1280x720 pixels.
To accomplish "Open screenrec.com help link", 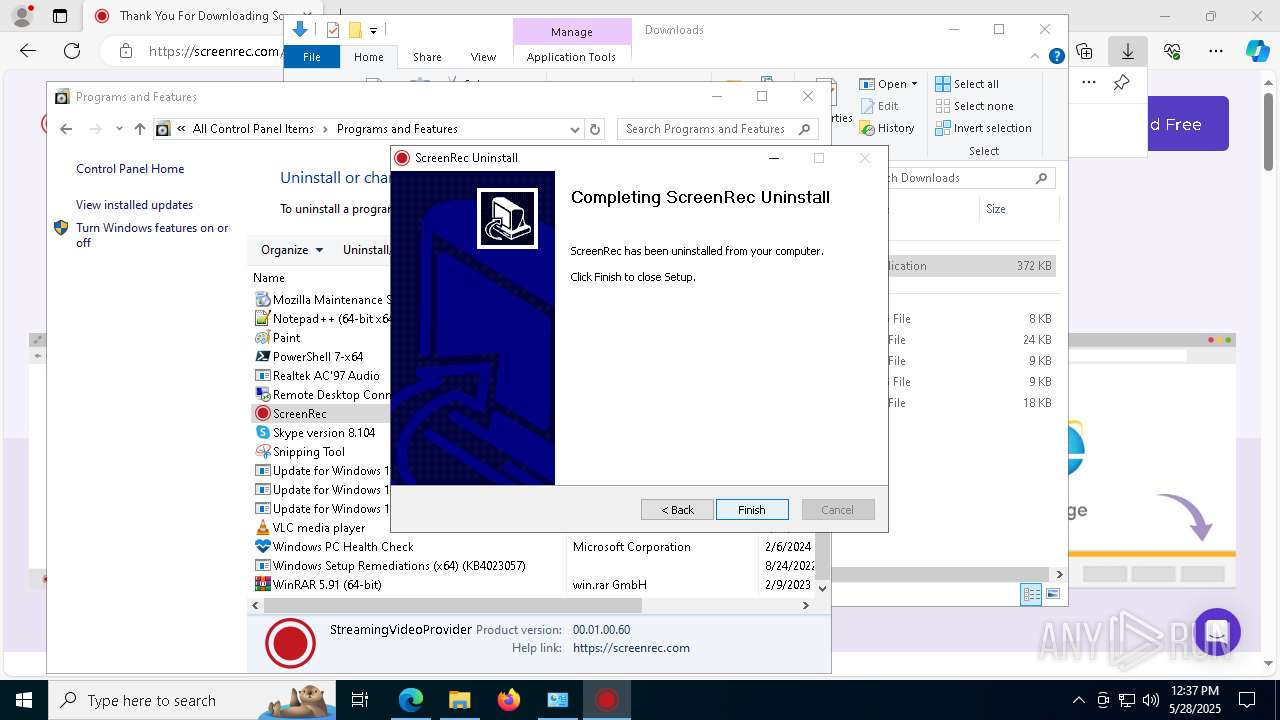I will 631,648.
